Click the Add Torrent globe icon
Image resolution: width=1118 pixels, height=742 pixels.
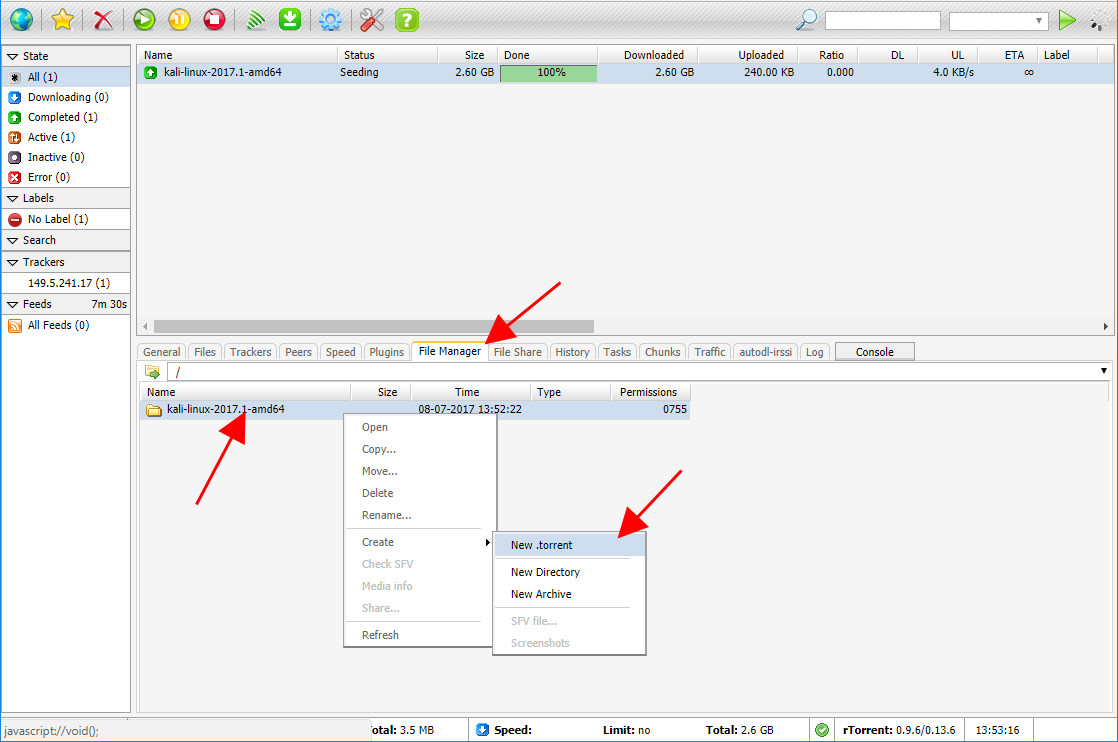click(x=21, y=19)
